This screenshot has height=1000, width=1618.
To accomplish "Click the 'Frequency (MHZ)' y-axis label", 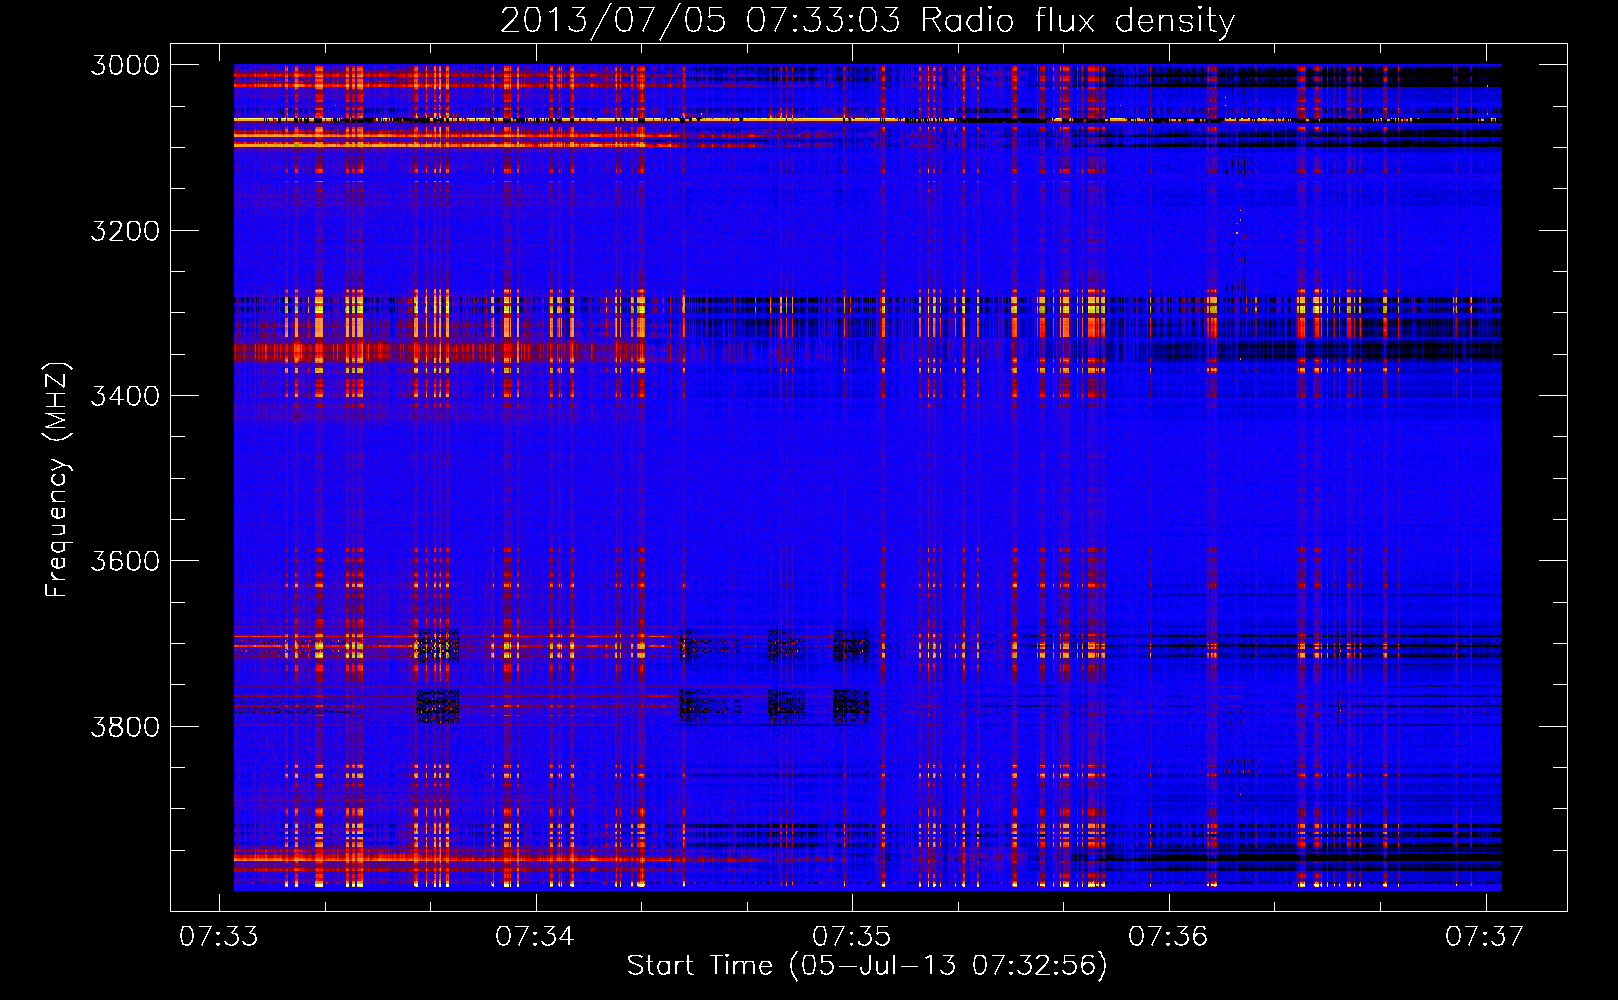I will (57, 480).
